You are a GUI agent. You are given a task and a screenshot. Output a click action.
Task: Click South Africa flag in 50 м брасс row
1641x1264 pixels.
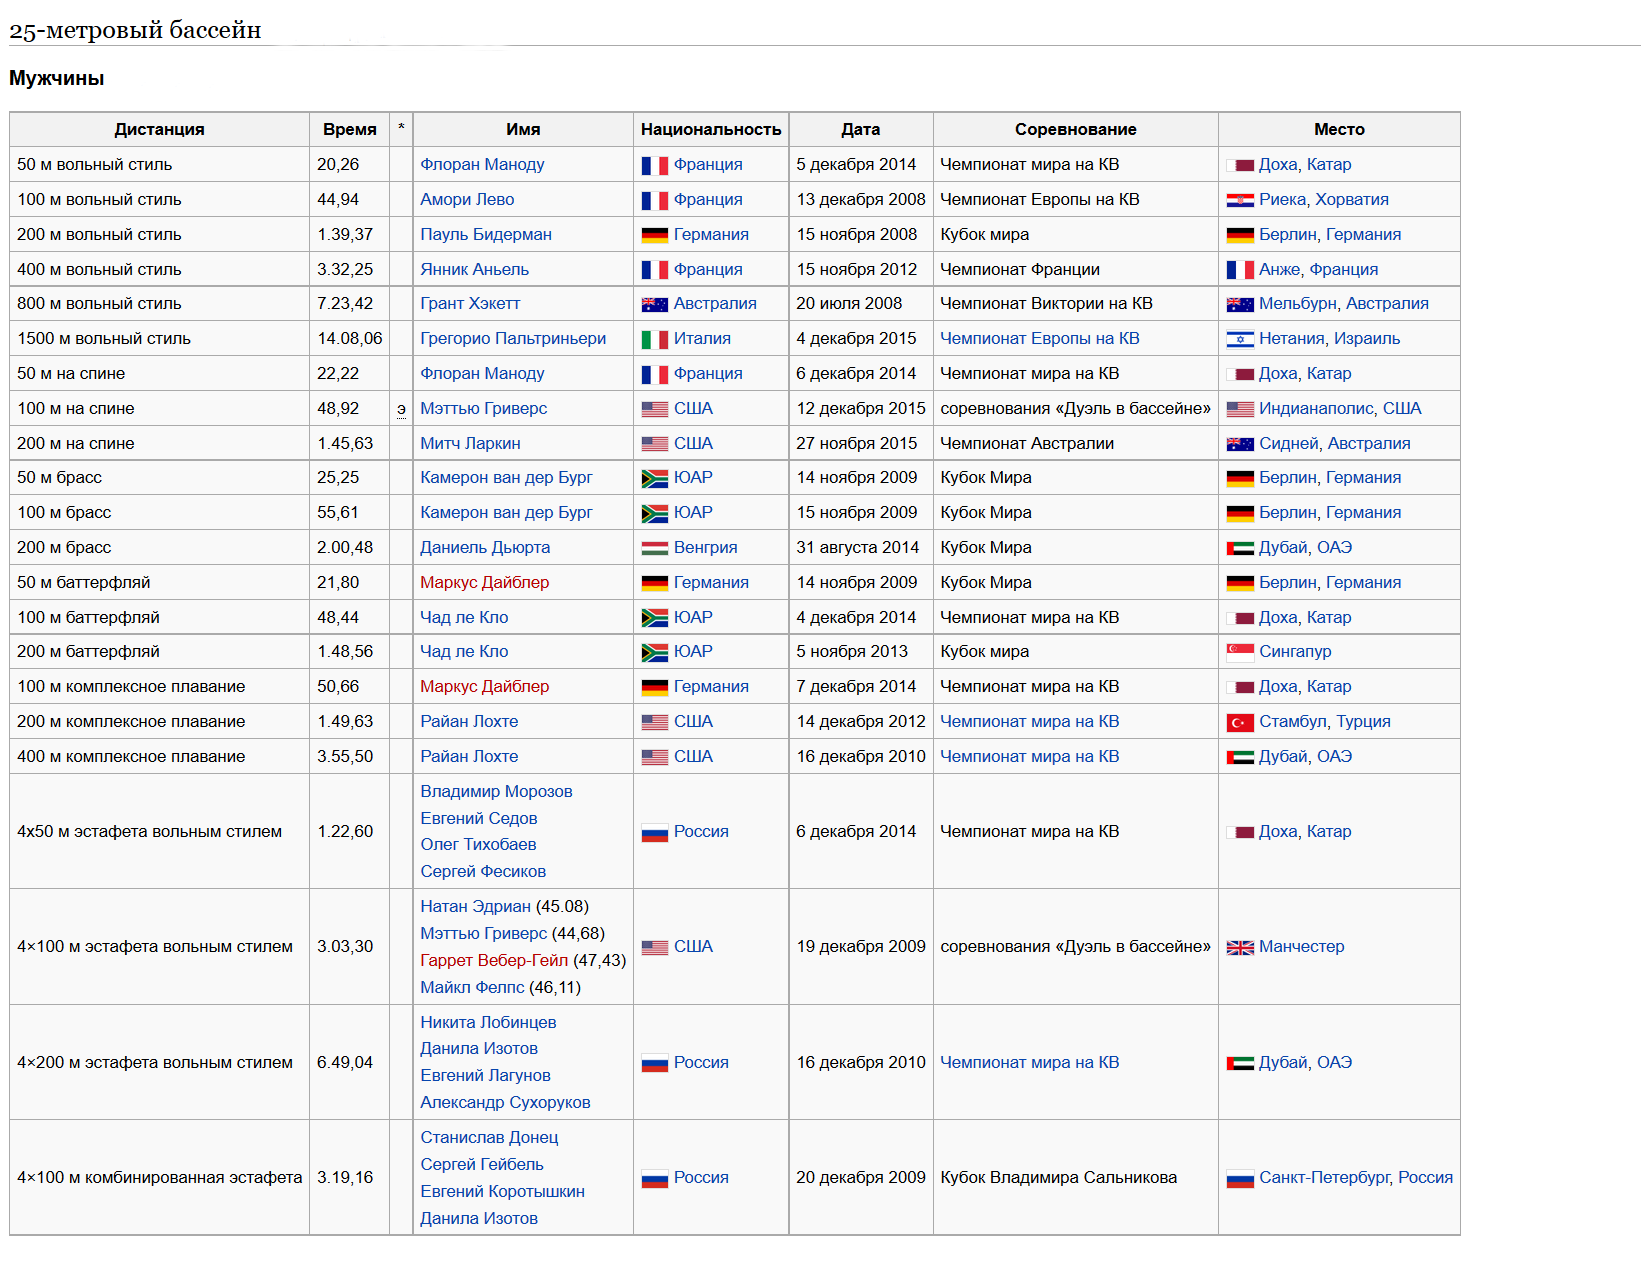point(654,479)
